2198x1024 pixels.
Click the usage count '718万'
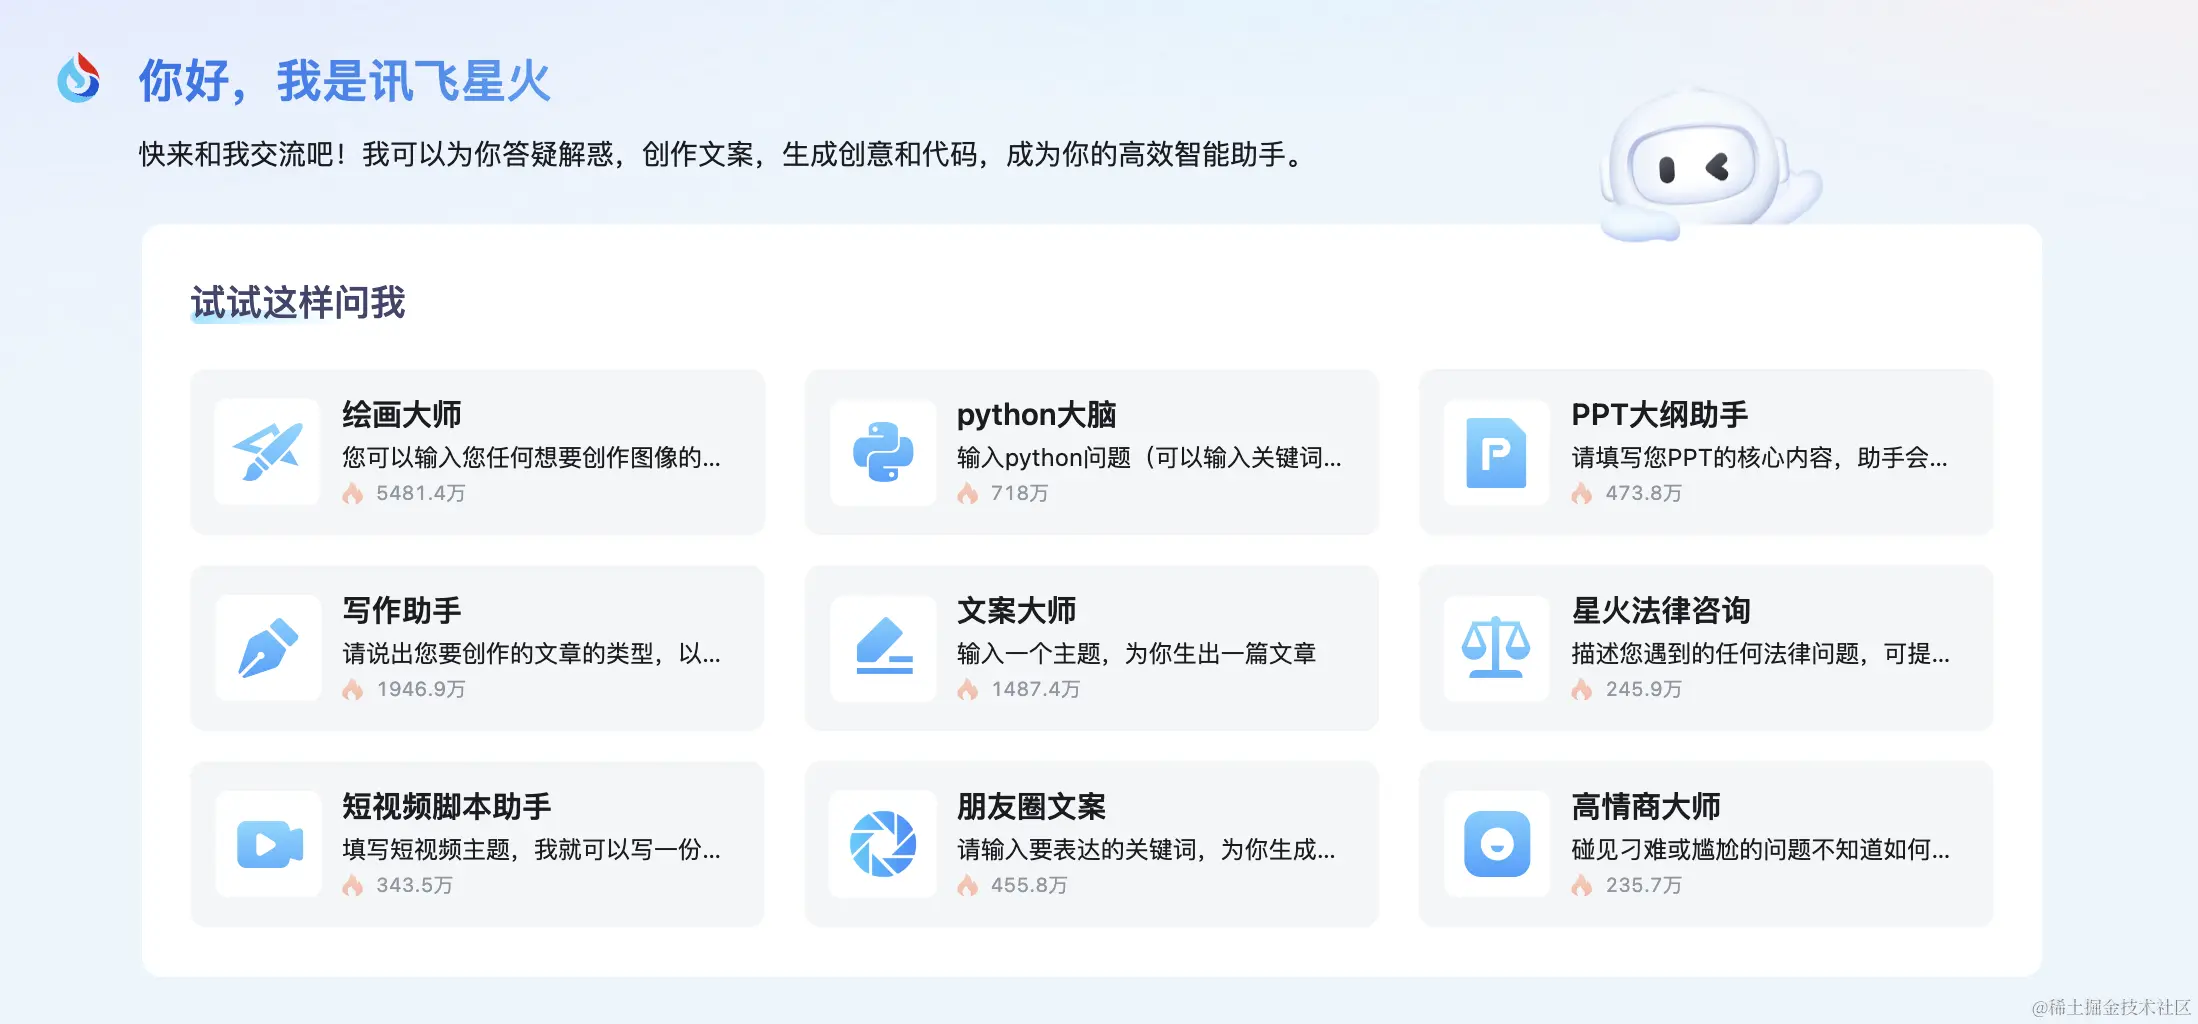(1020, 493)
